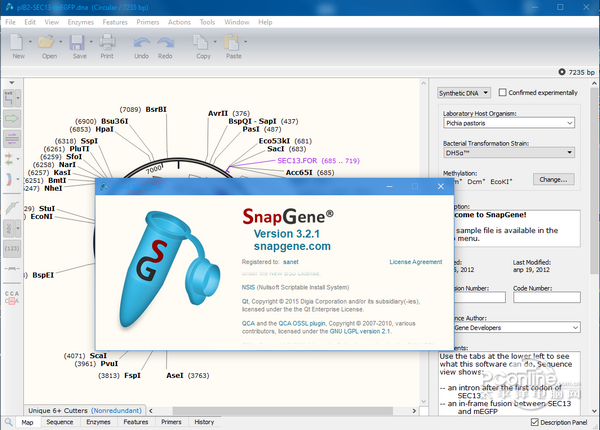The height and width of the screenshot is (430, 600).
Task: Open the Synthetic DNA dropdown
Action: (x=464, y=92)
